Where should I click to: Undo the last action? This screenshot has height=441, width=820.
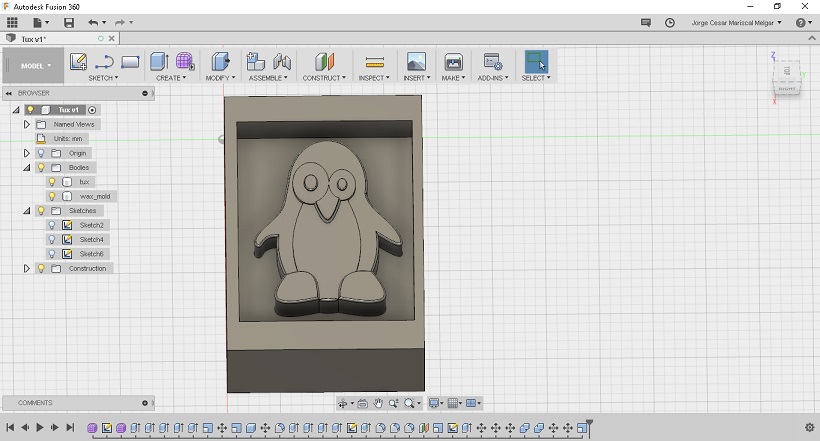tap(93, 22)
